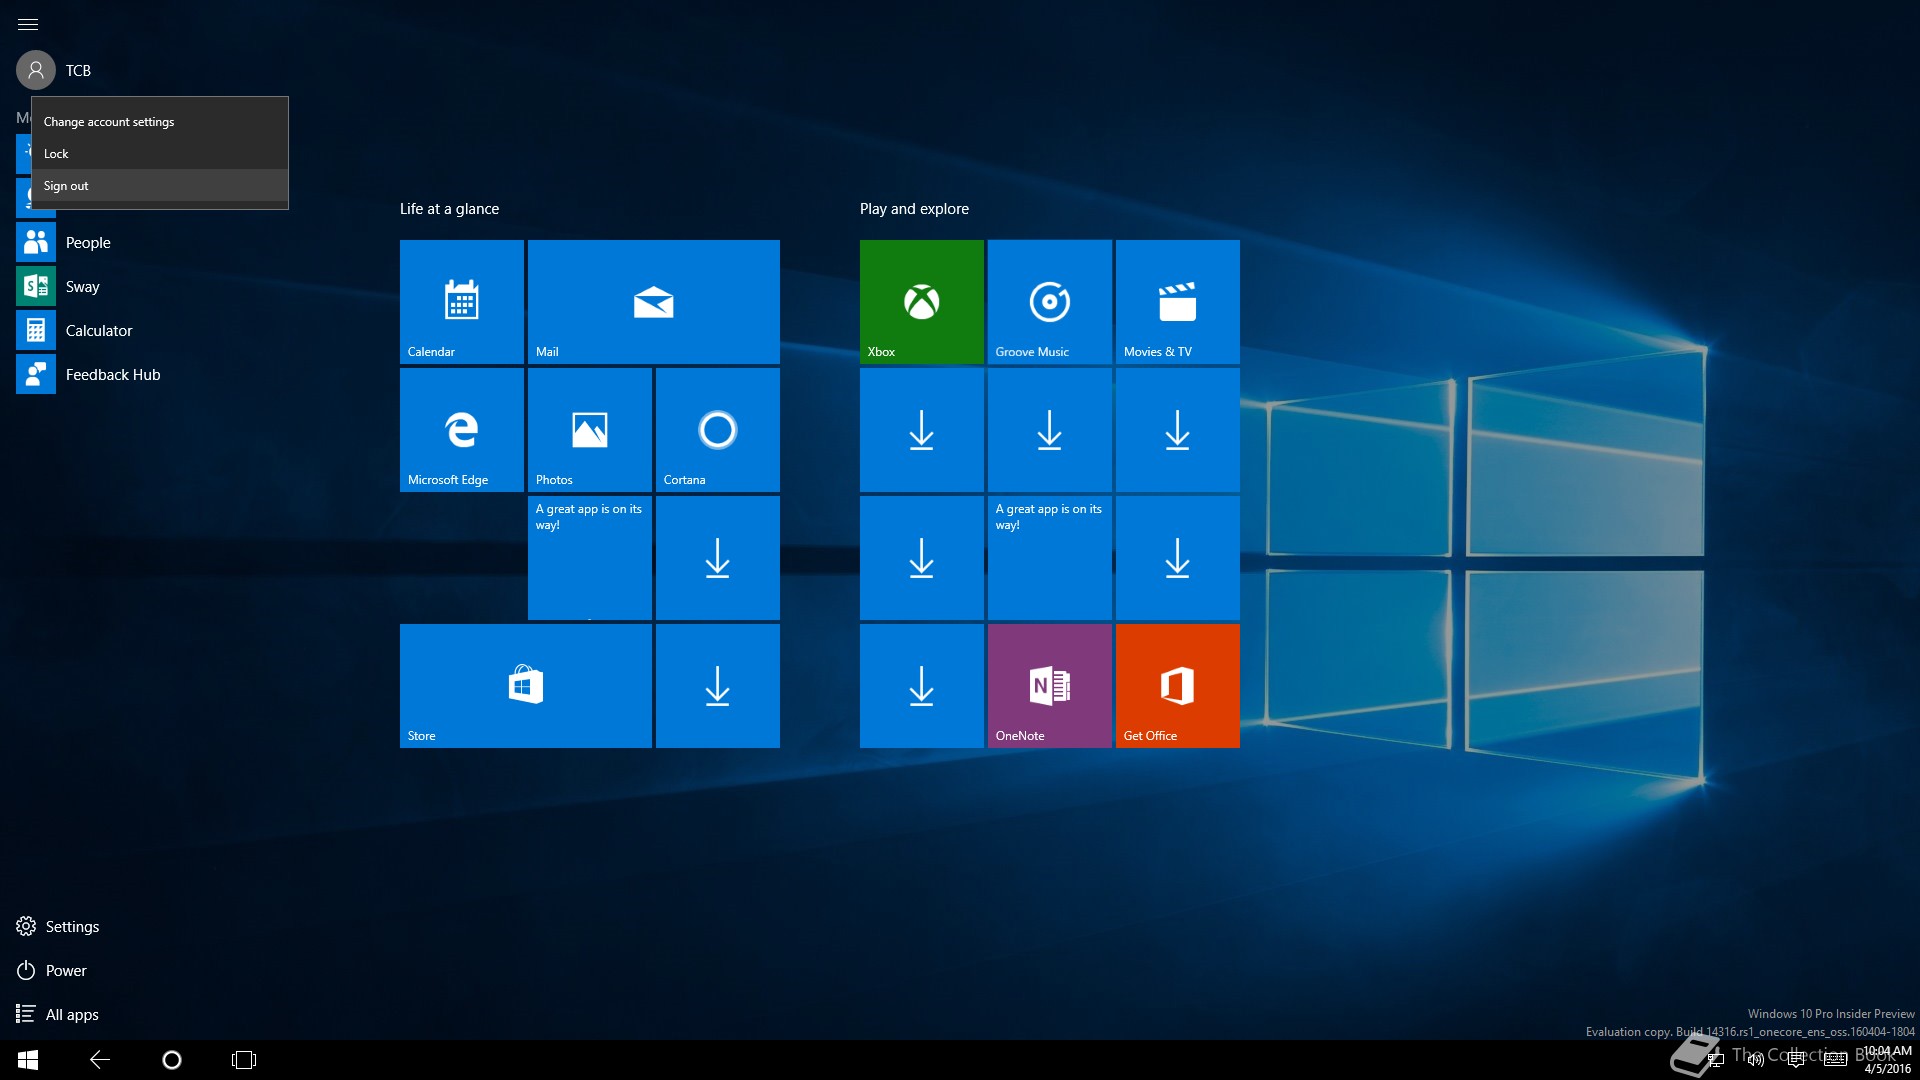Open Task View from the taskbar

[x=244, y=1060]
